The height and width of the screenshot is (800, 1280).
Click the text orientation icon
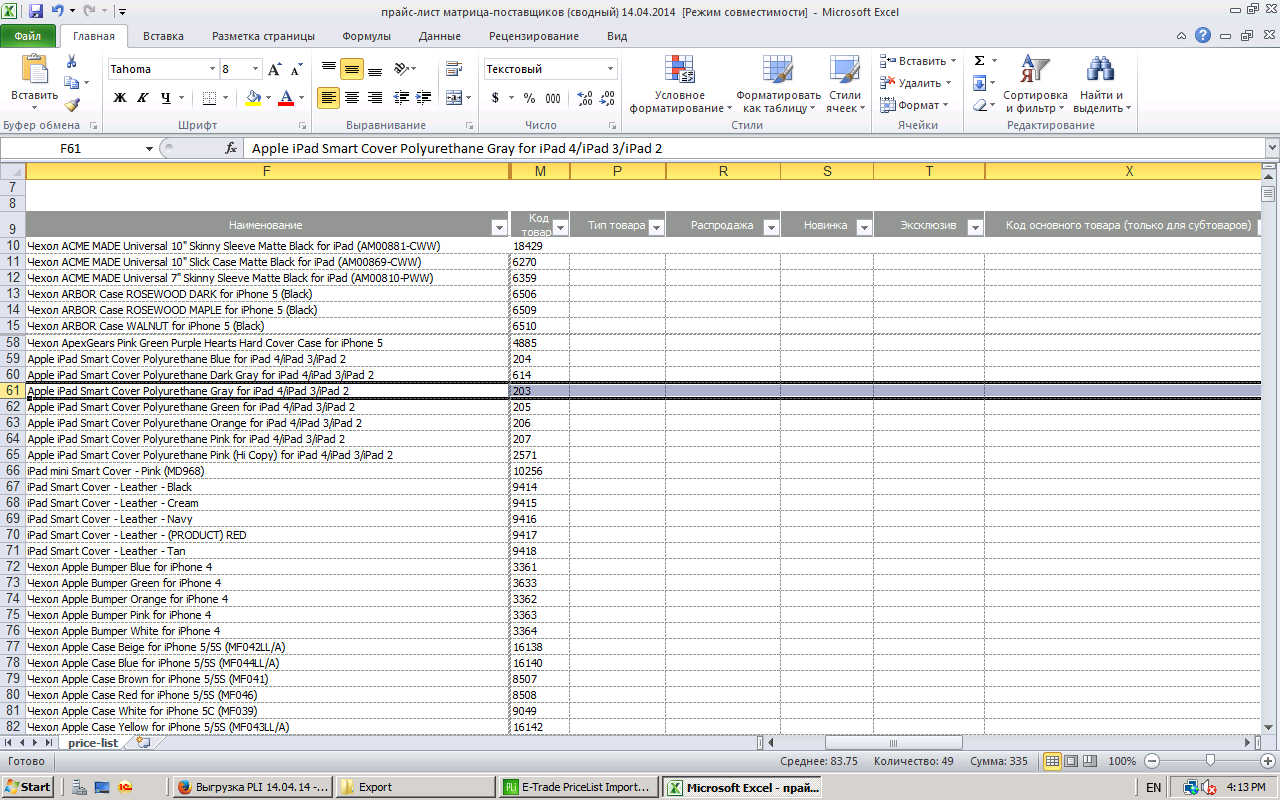pyautogui.click(x=401, y=69)
